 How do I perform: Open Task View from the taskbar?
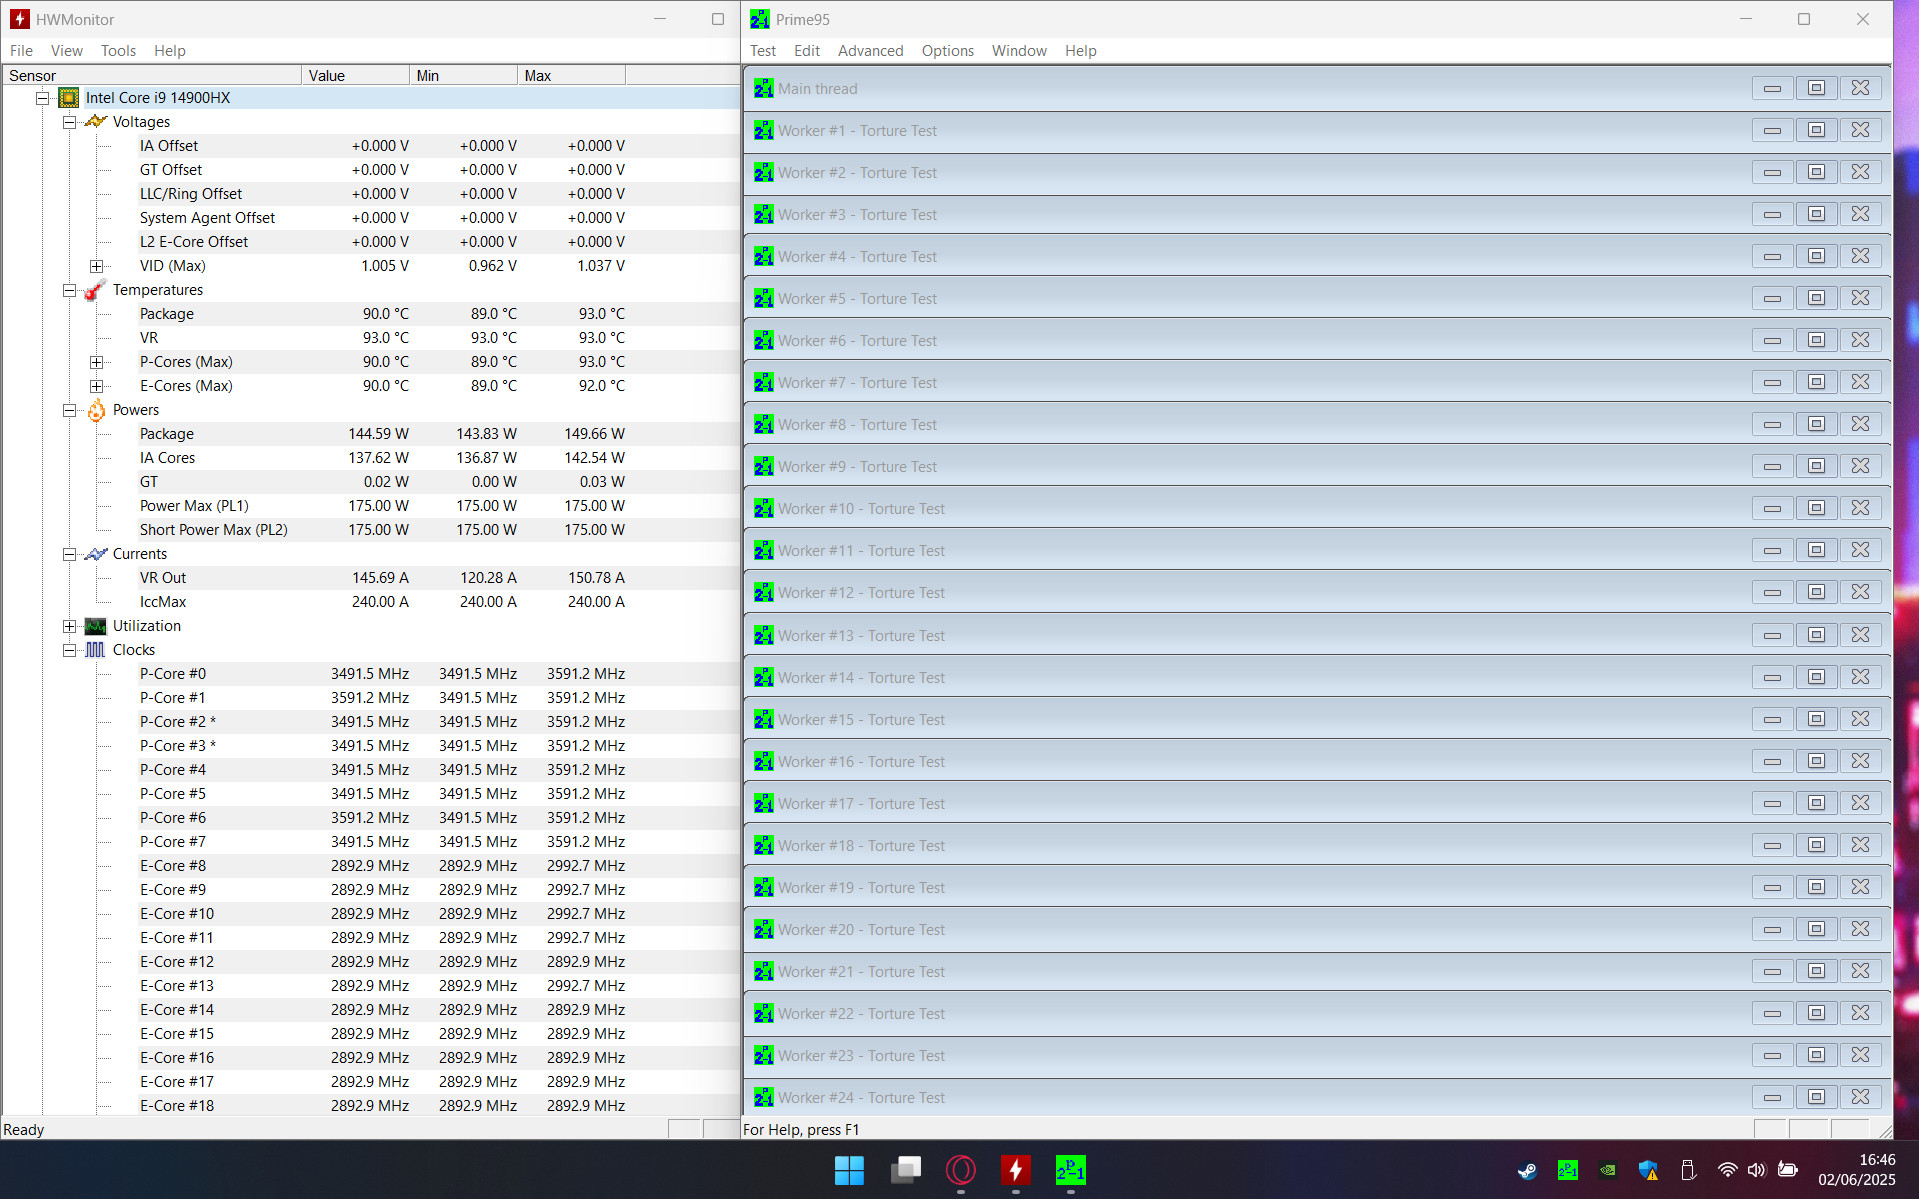click(906, 1170)
